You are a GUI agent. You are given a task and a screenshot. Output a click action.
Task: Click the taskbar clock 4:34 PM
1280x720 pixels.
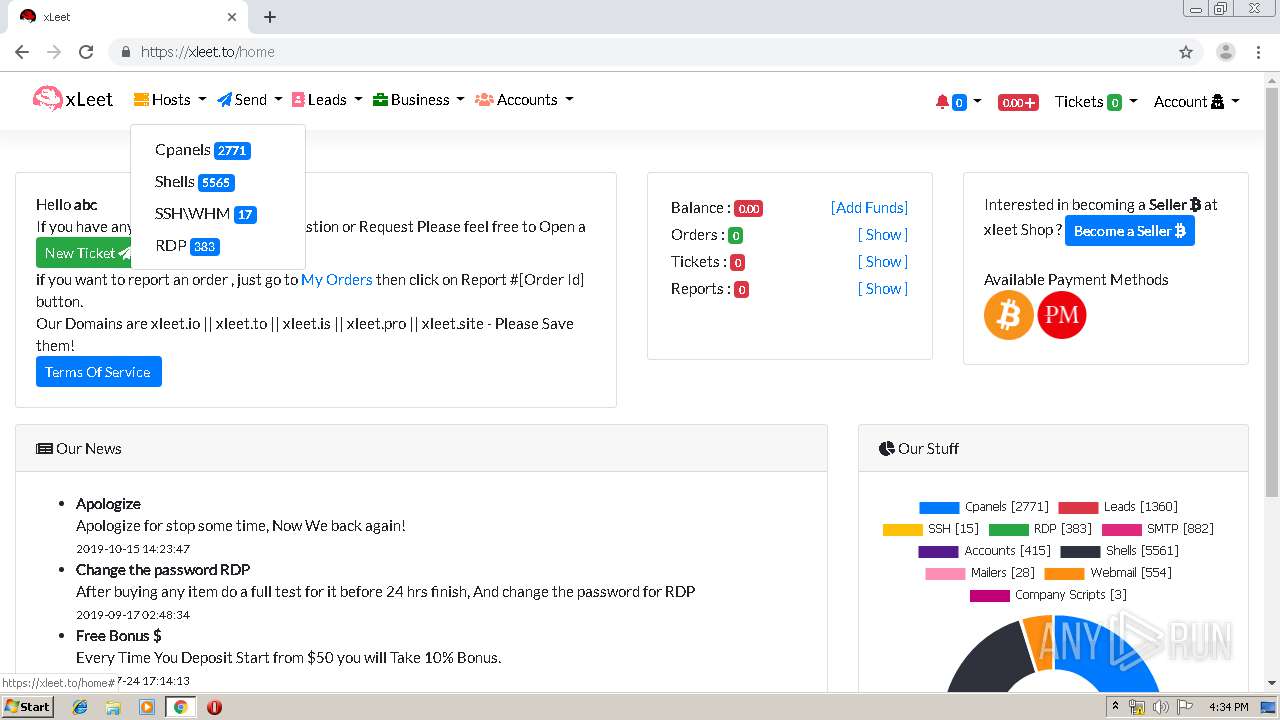click(x=1228, y=707)
